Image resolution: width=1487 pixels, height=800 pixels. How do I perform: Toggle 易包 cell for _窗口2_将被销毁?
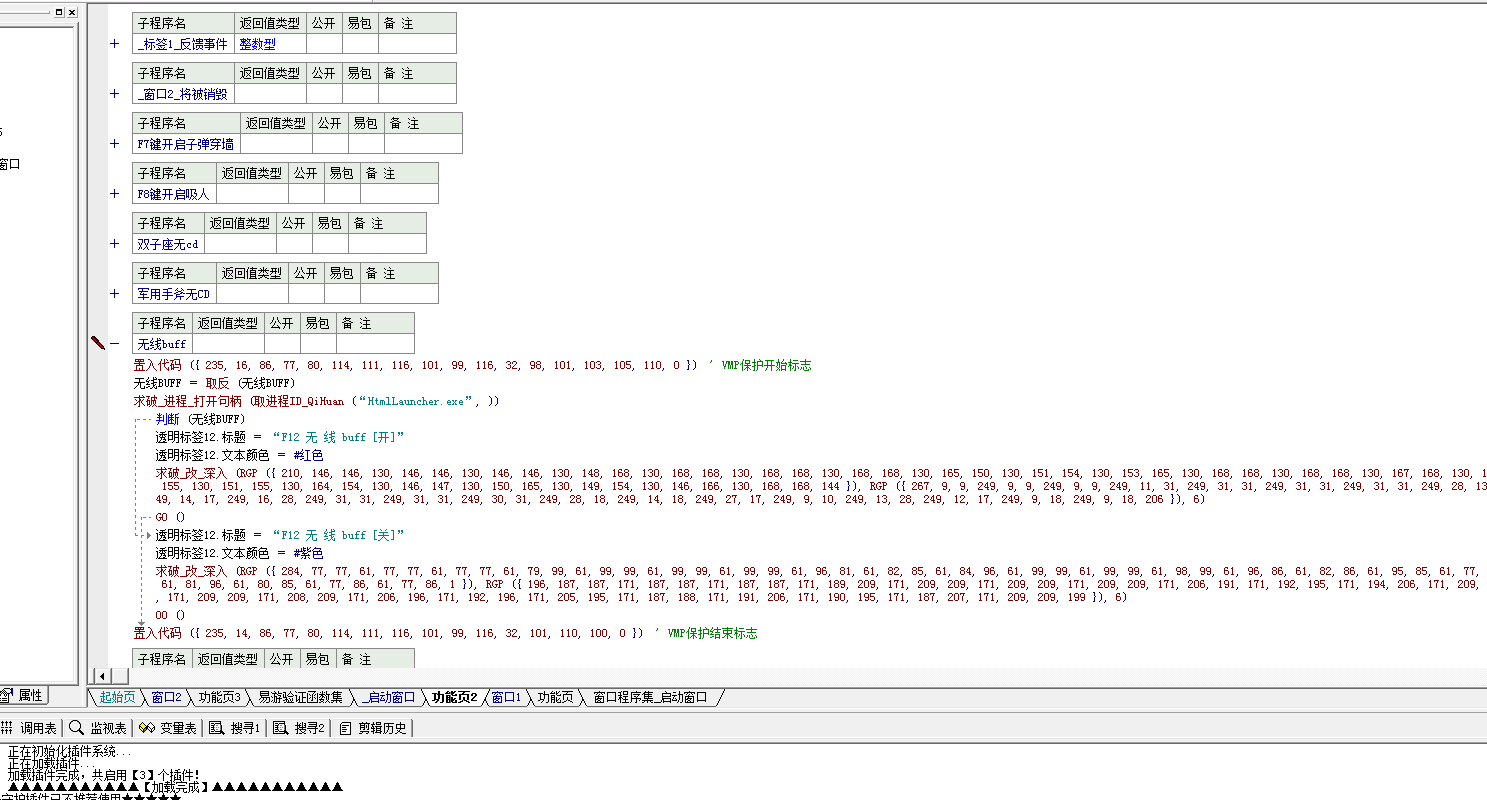point(360,94)
